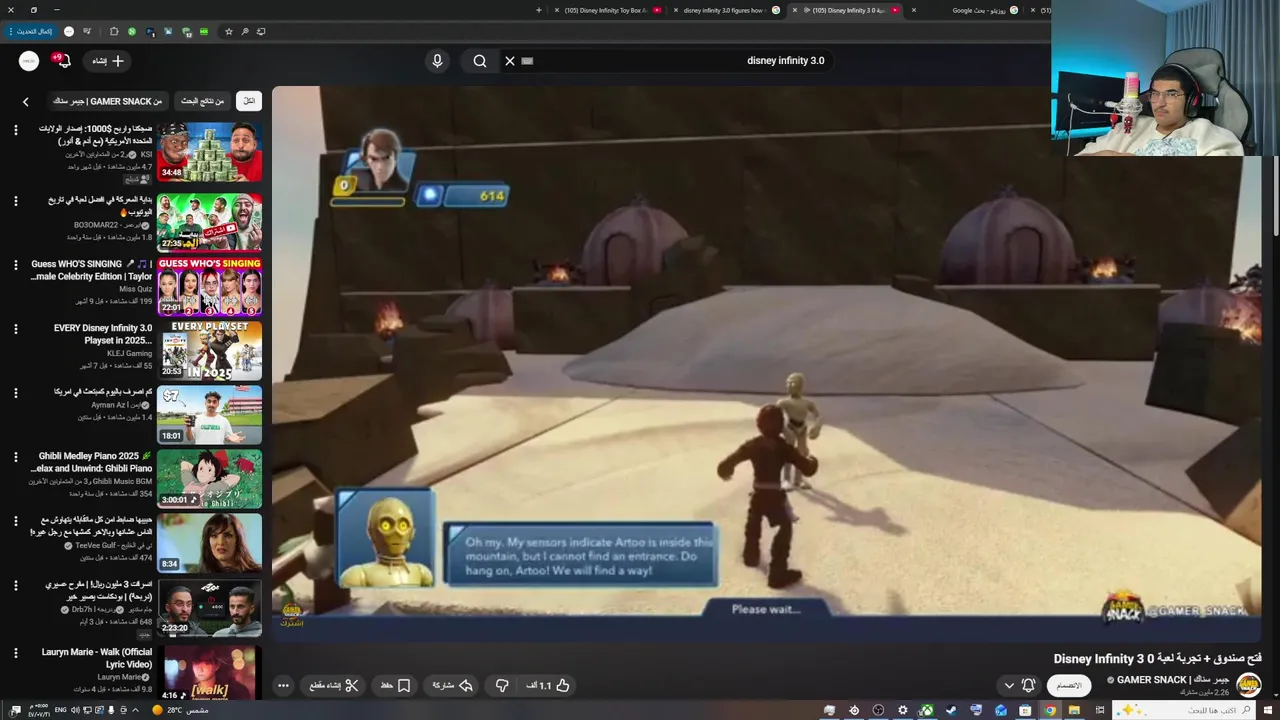
Task: Select the 'From search results' filter chip
Action: click(x=202, y=101)
